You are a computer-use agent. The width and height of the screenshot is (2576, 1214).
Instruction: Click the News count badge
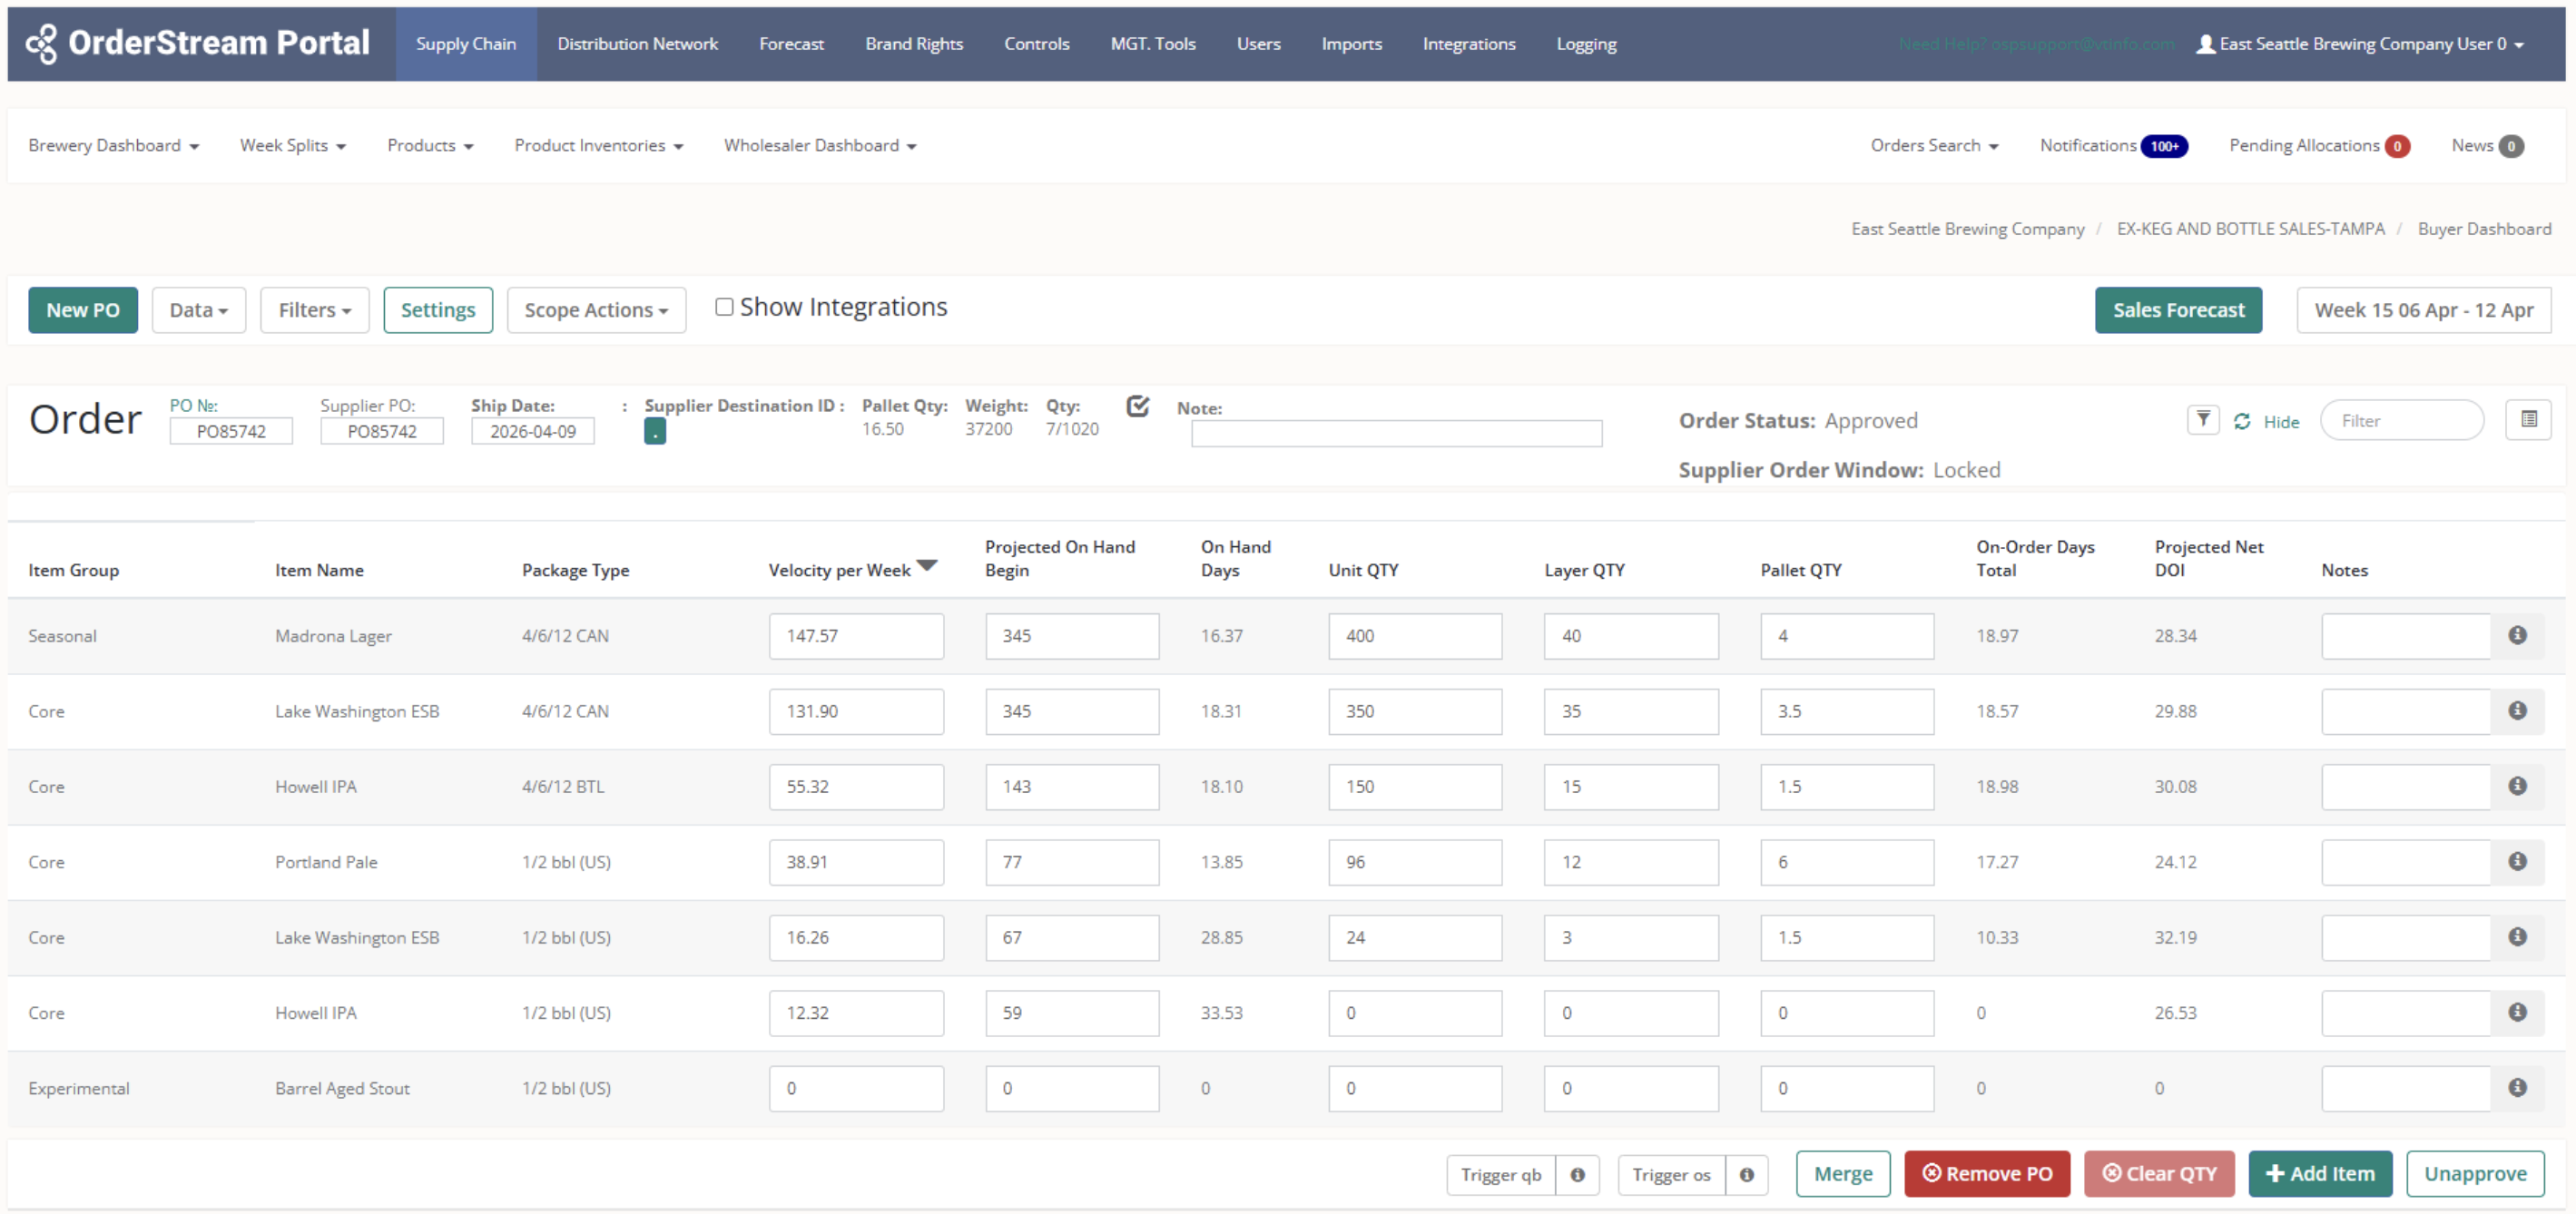(2510, 146)
